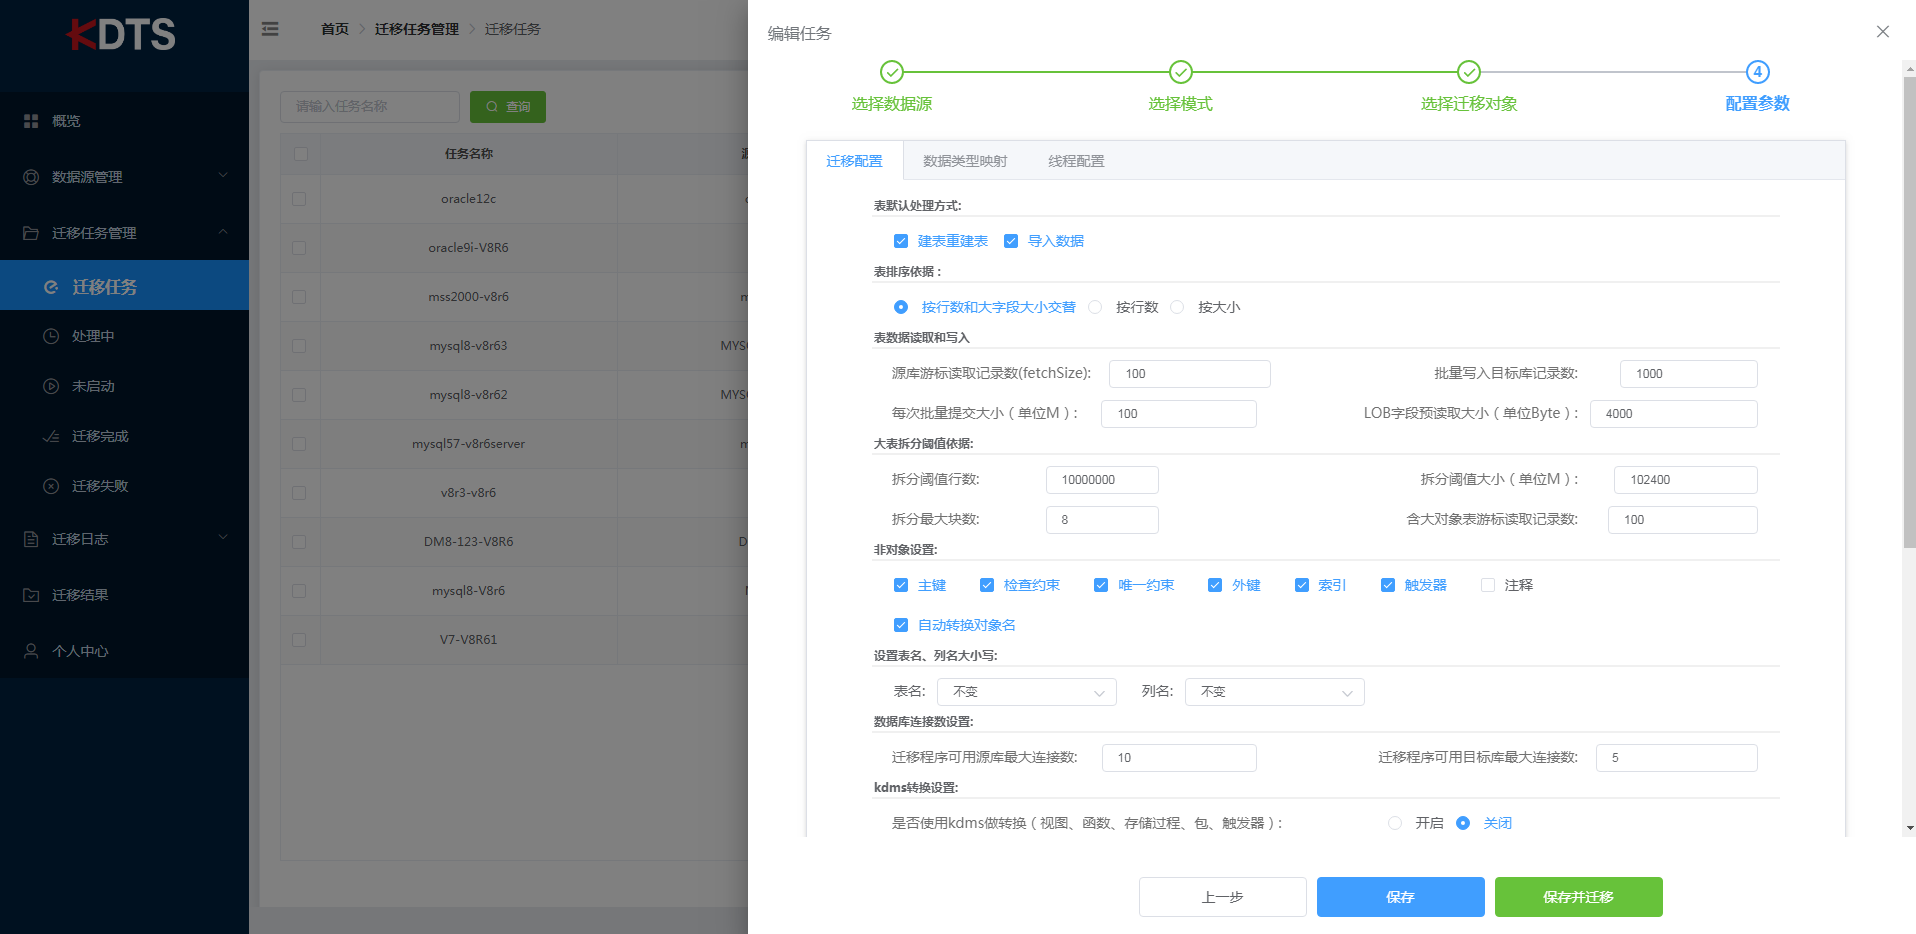Screen dimensions: 1916x934
Task: Select the 按大小 radio option
Action: click(1177, 307)
